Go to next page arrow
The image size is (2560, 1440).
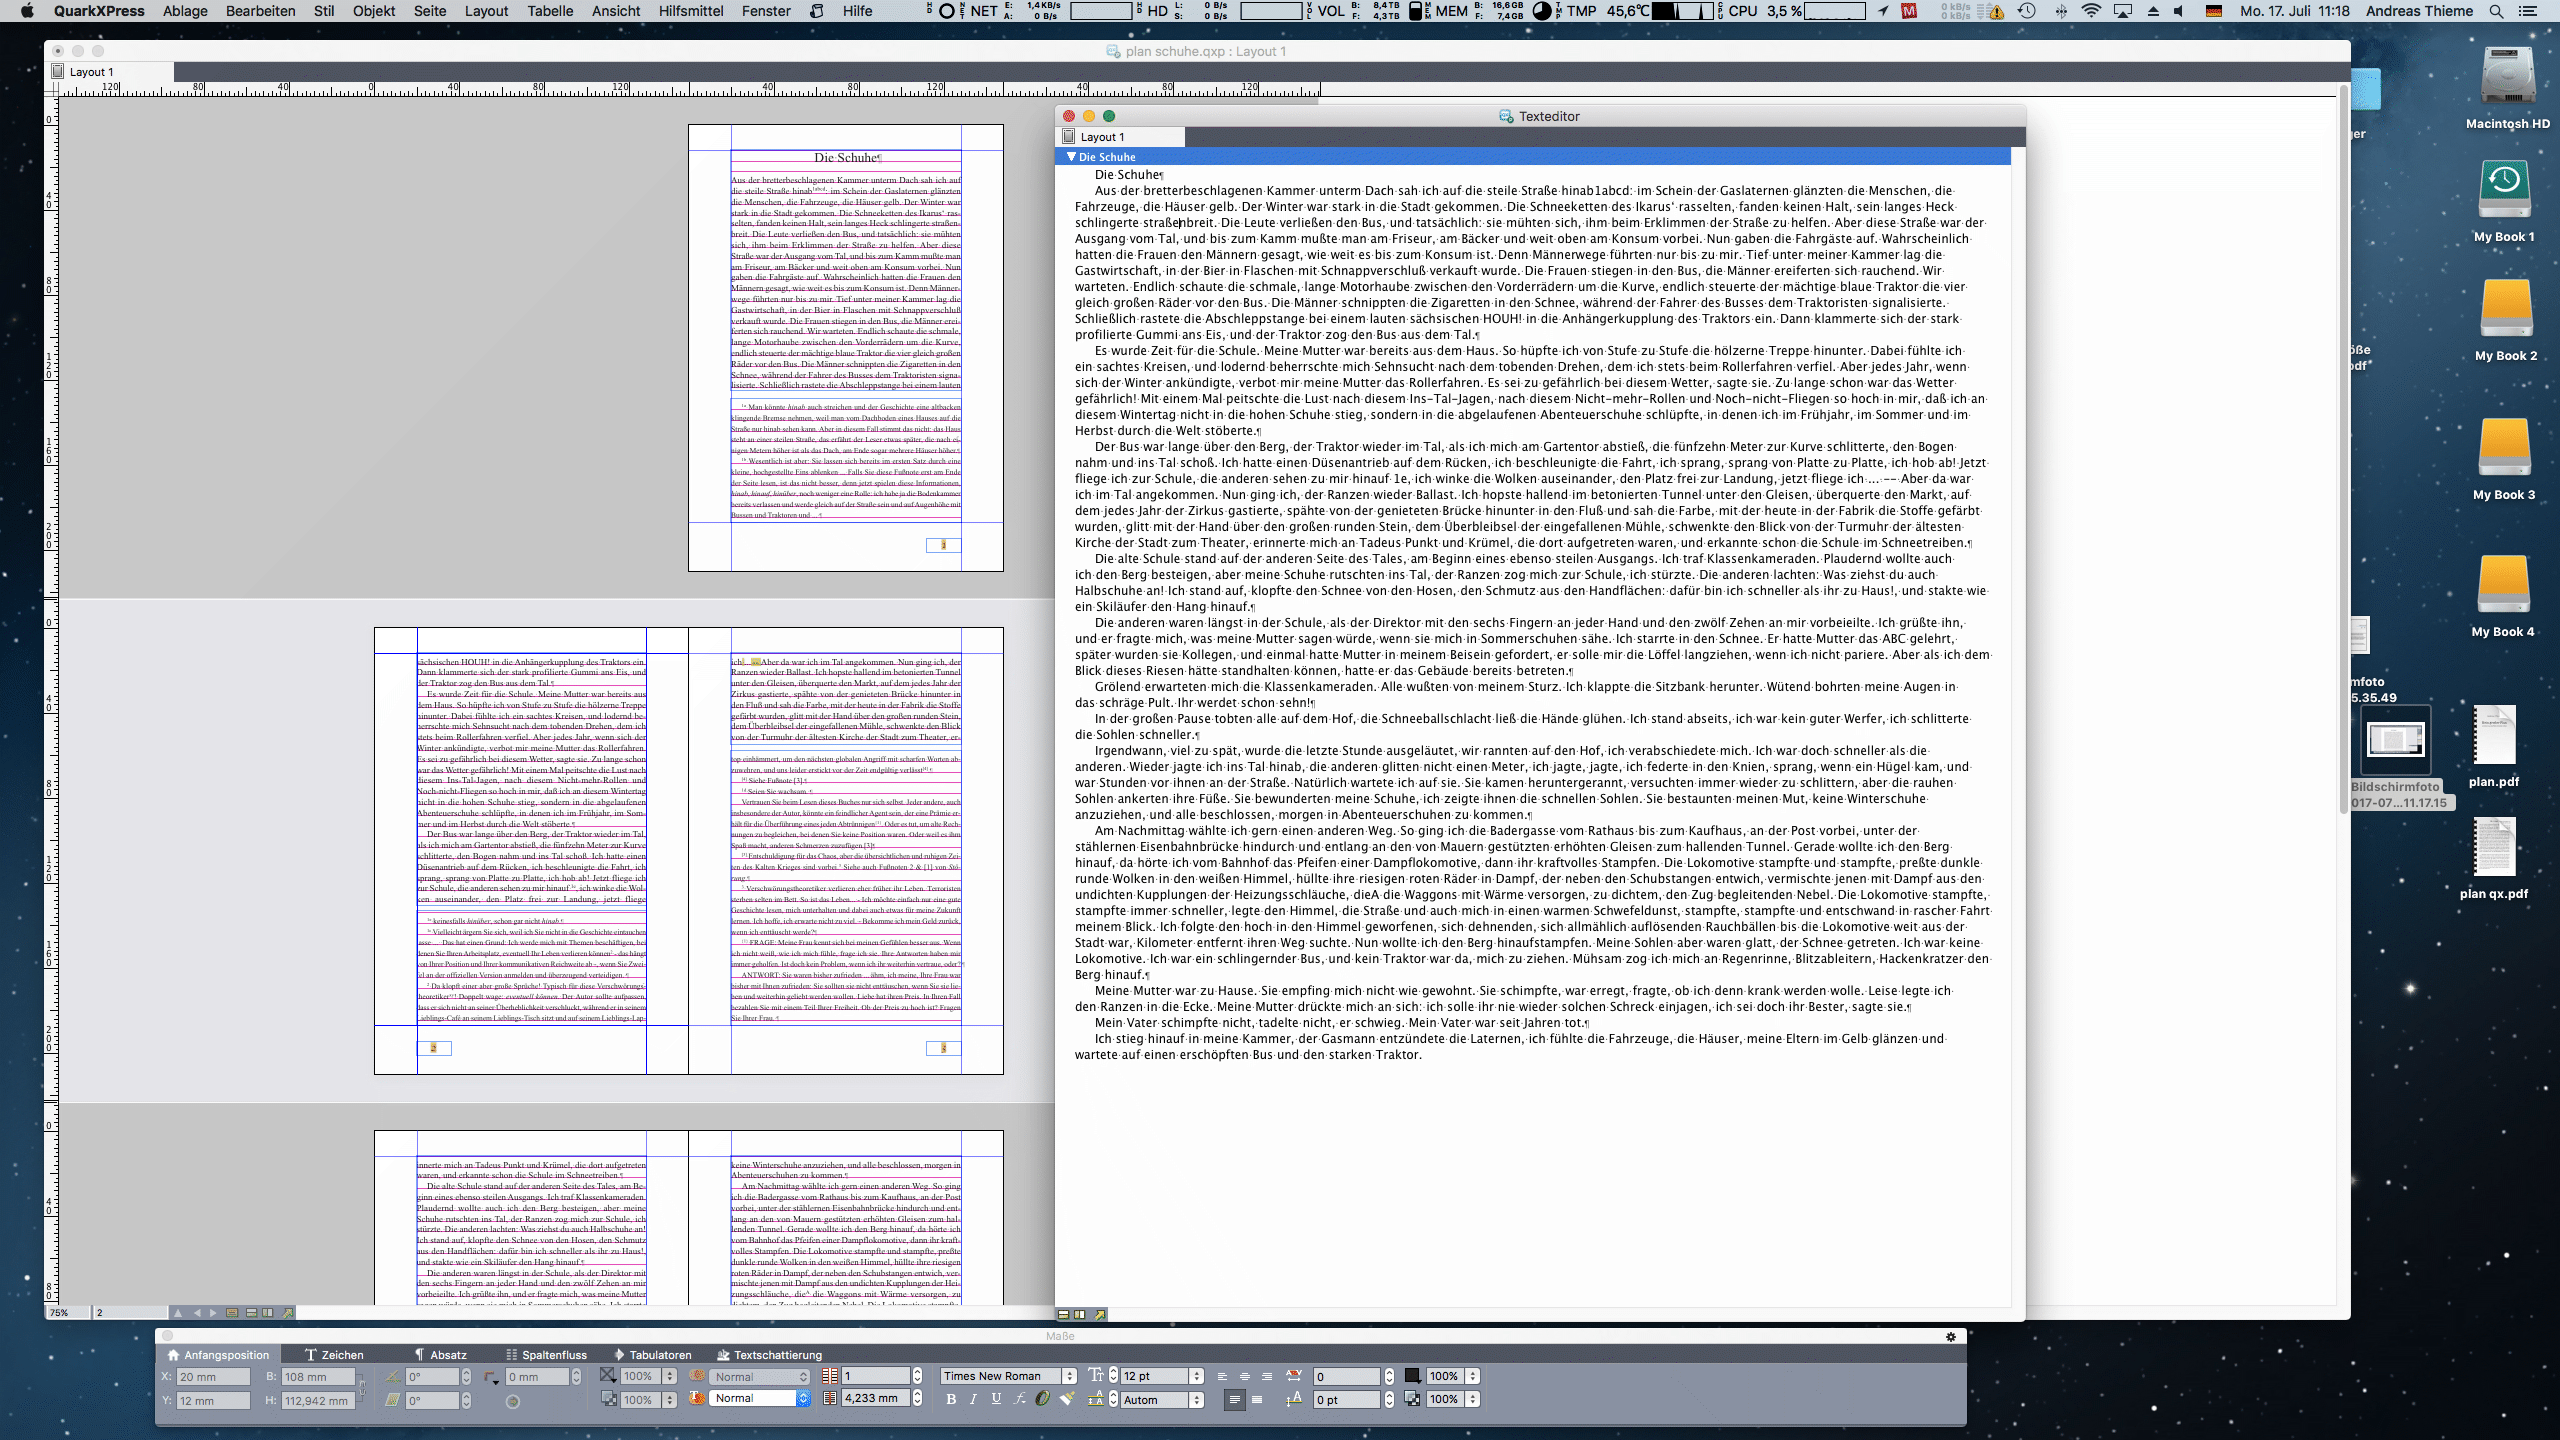pos(212,1313)
